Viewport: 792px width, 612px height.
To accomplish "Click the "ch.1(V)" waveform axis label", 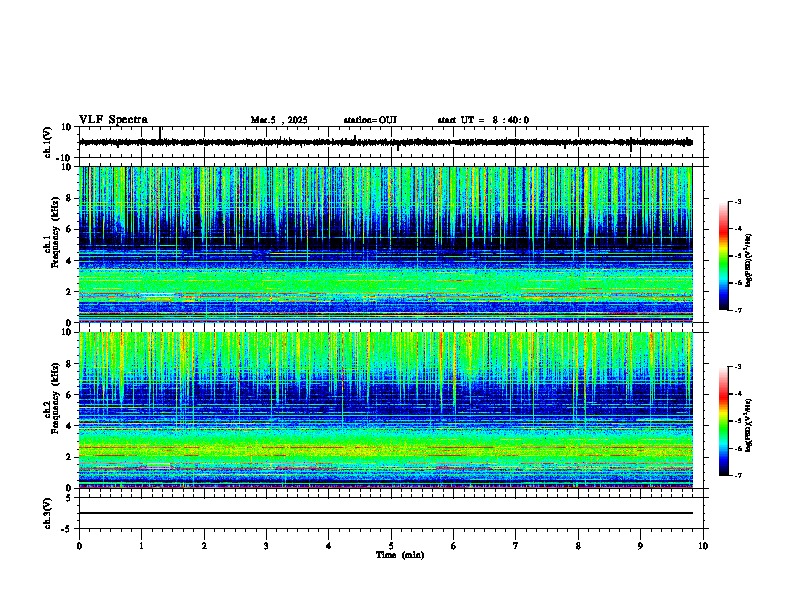I will (48, 142).
